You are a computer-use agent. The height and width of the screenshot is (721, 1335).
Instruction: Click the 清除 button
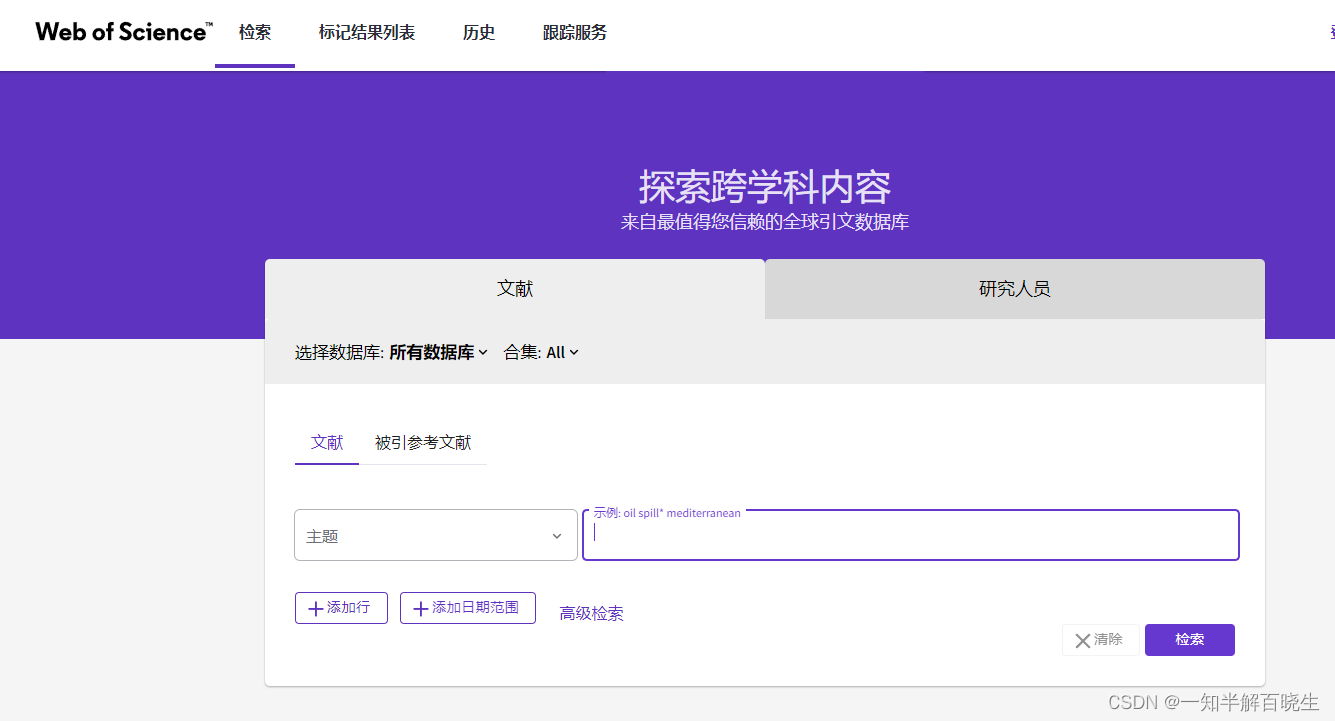pos(1100,640)
